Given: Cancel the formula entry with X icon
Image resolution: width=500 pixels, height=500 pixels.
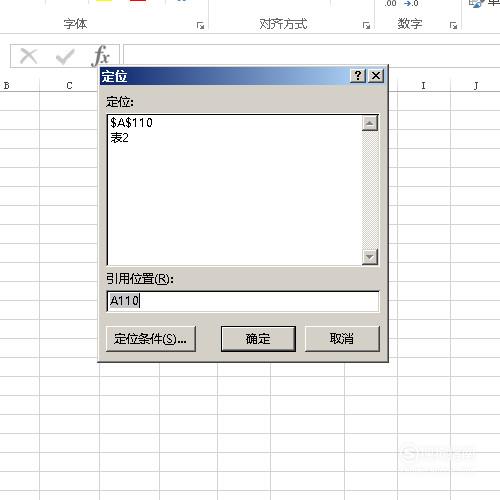Looking at the screenshot, I should pyautogui.click(x=29, y=56).
